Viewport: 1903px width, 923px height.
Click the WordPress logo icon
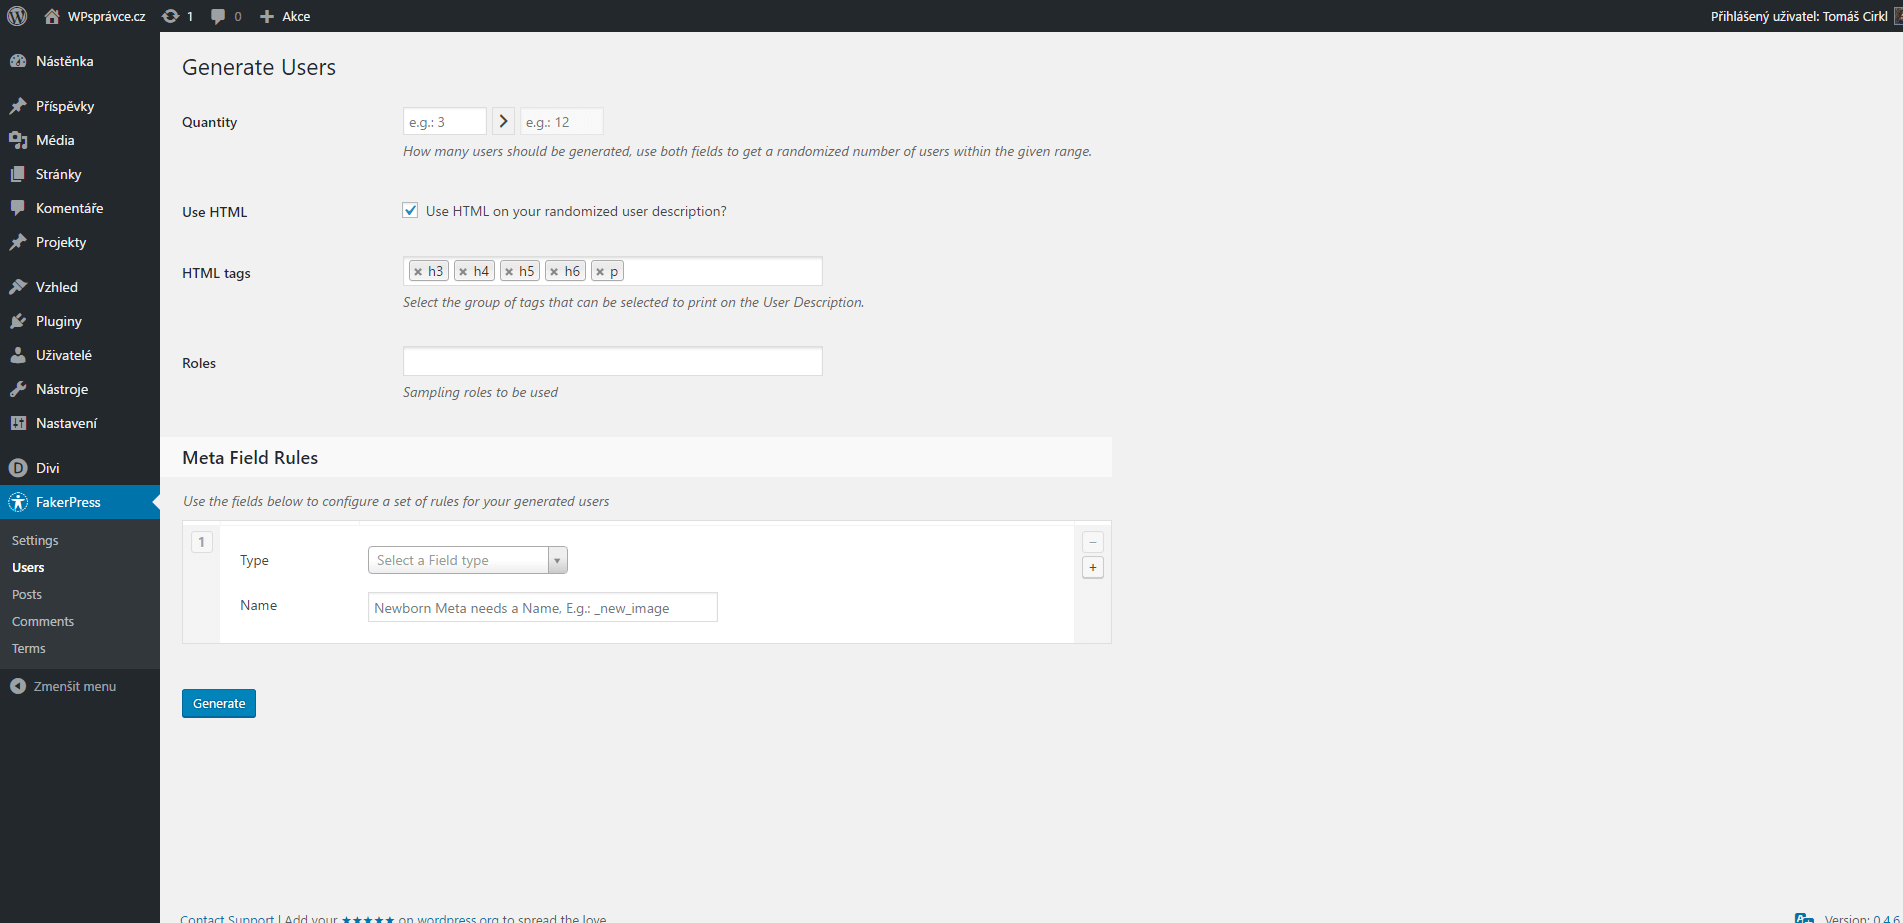[17, 16]
